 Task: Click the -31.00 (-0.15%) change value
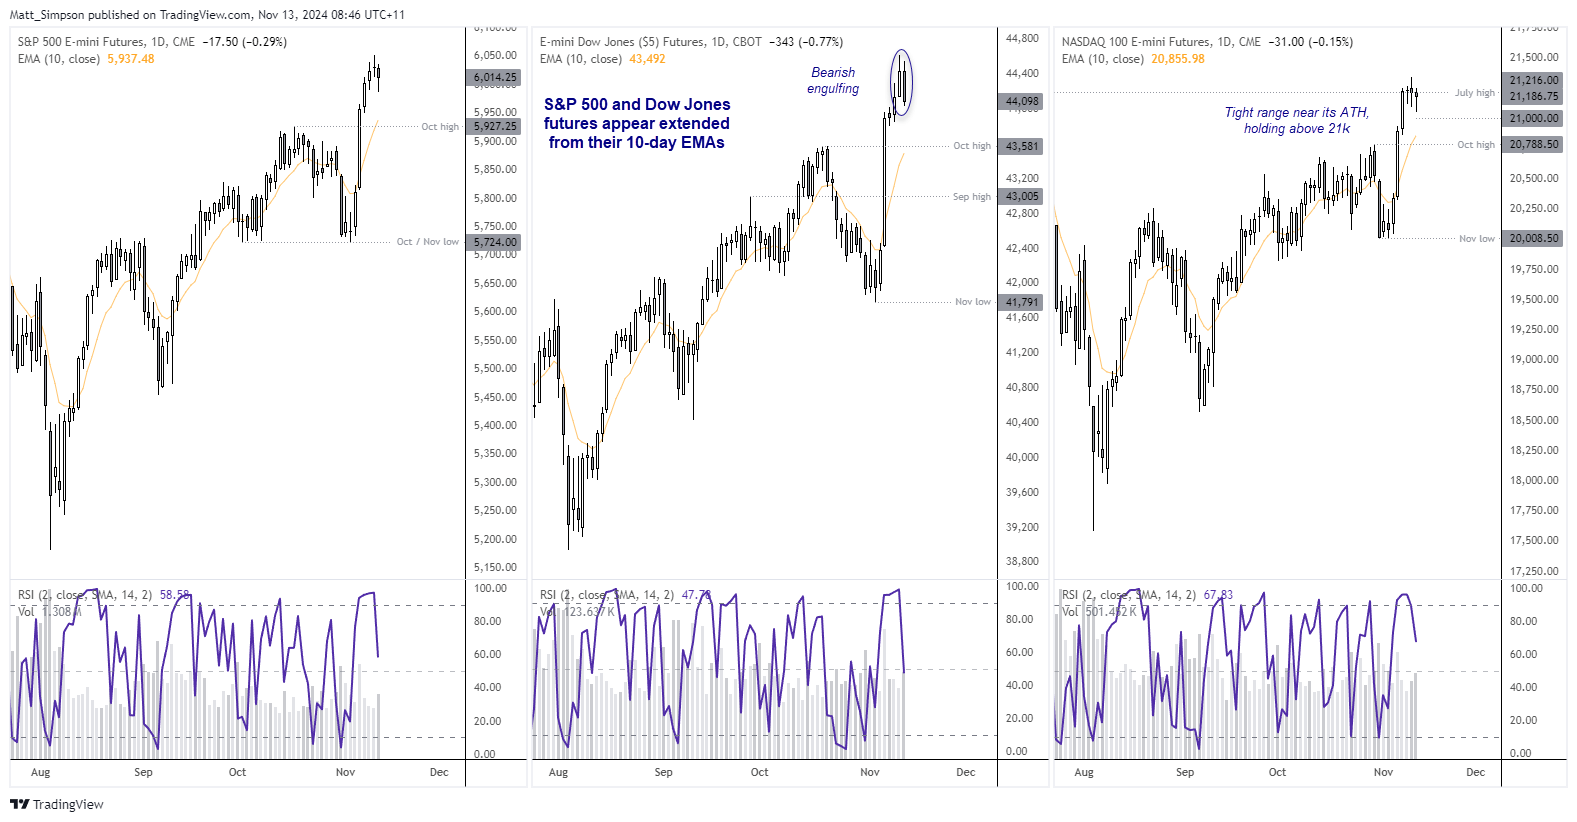tap(1310, 42)
